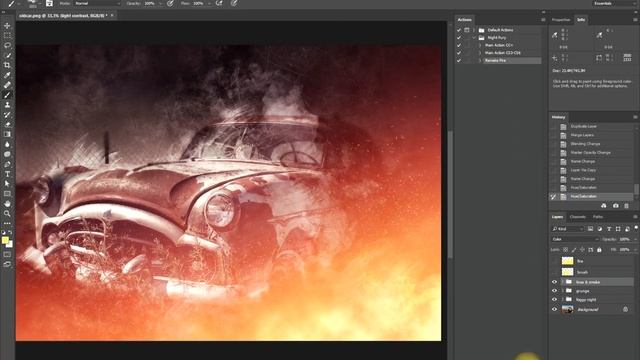
Task: Select the Dodge tool
Action: pyautogui.click(x=7, y=154)
